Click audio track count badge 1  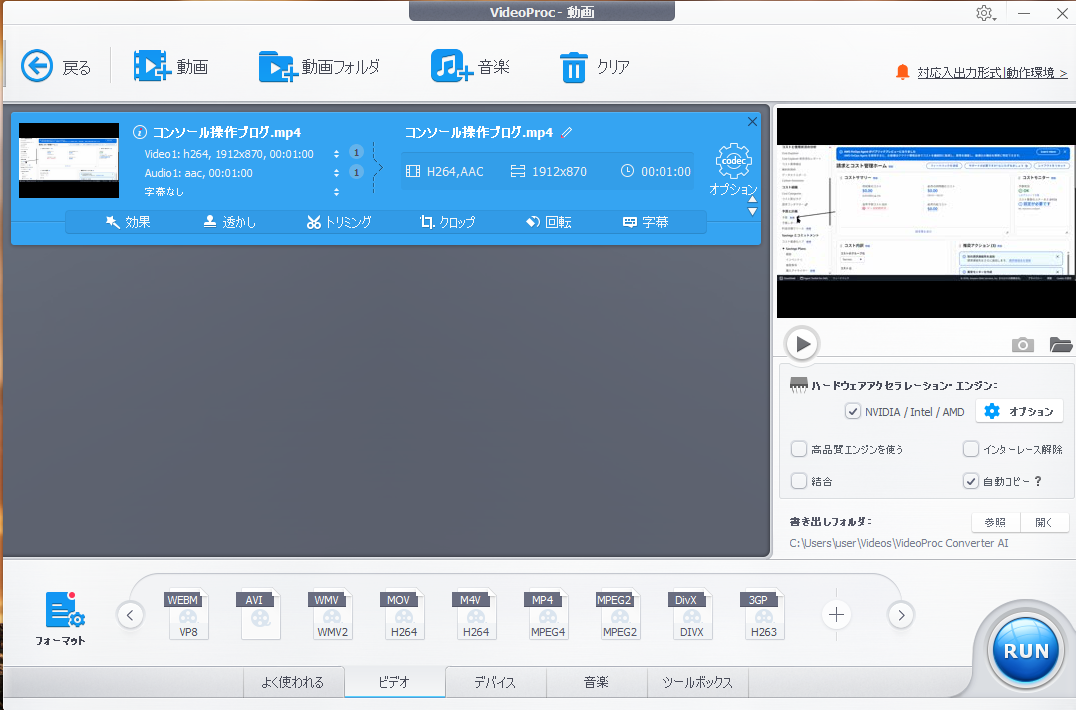[x=356, y=171]
